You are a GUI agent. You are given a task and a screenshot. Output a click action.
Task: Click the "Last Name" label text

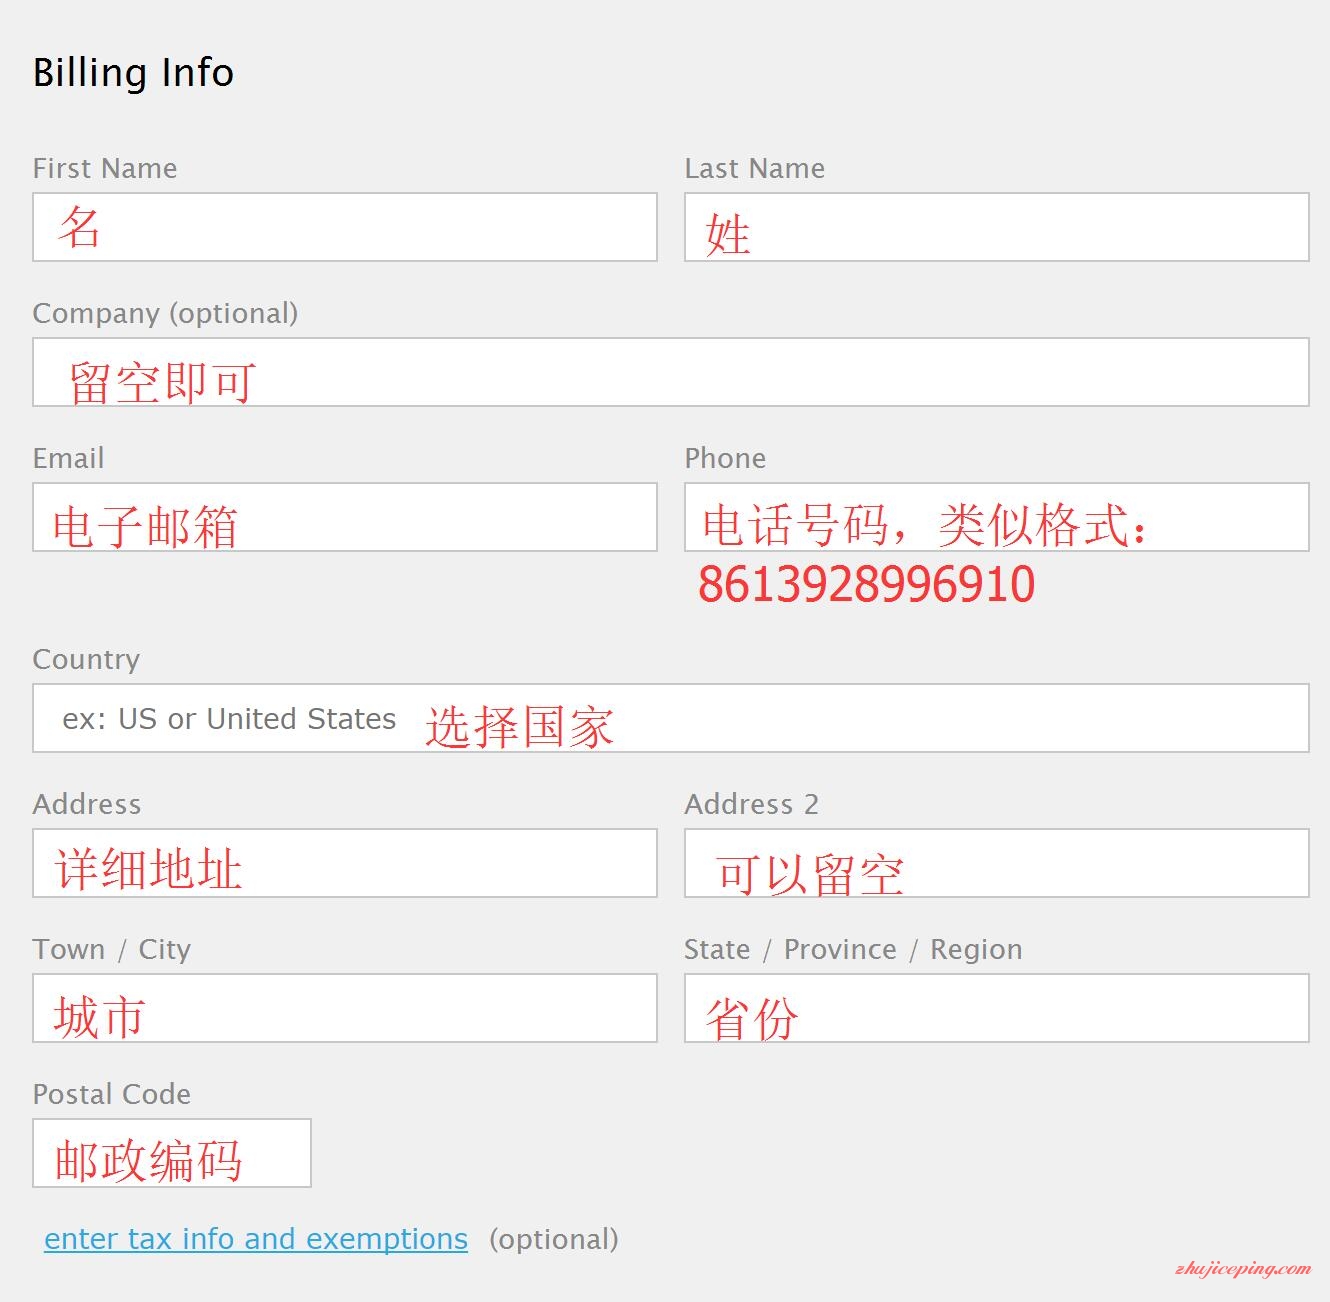click(754, 168)
